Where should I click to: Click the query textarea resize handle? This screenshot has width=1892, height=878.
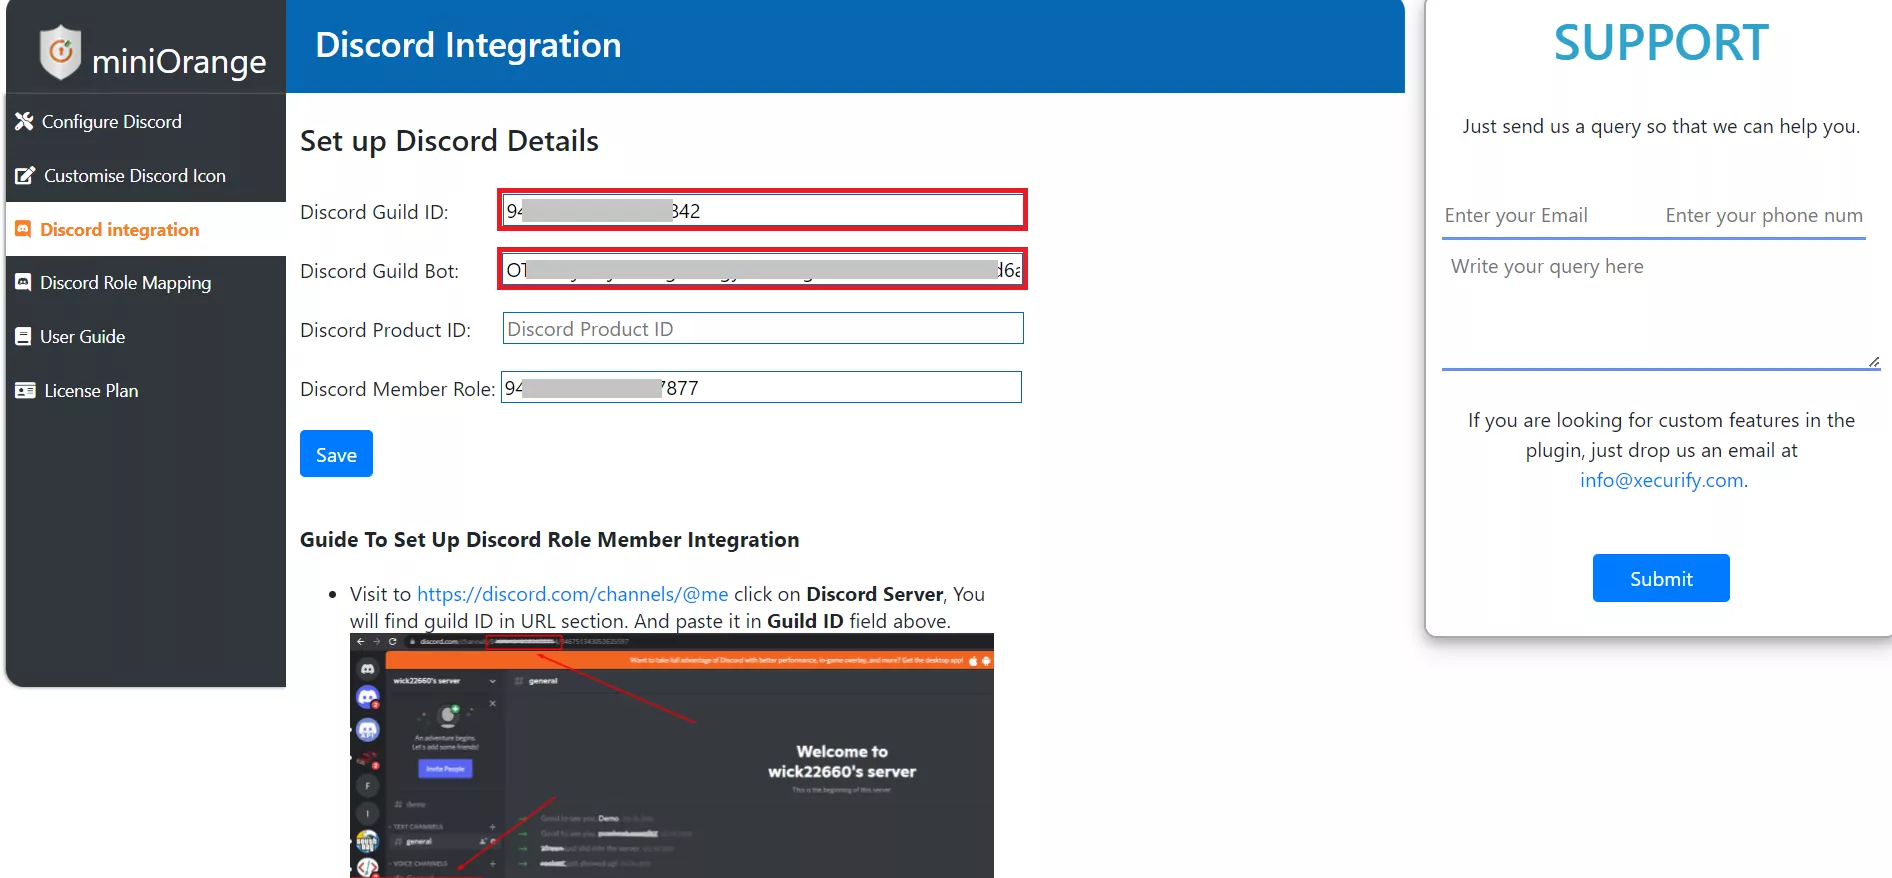point(1873,362)
